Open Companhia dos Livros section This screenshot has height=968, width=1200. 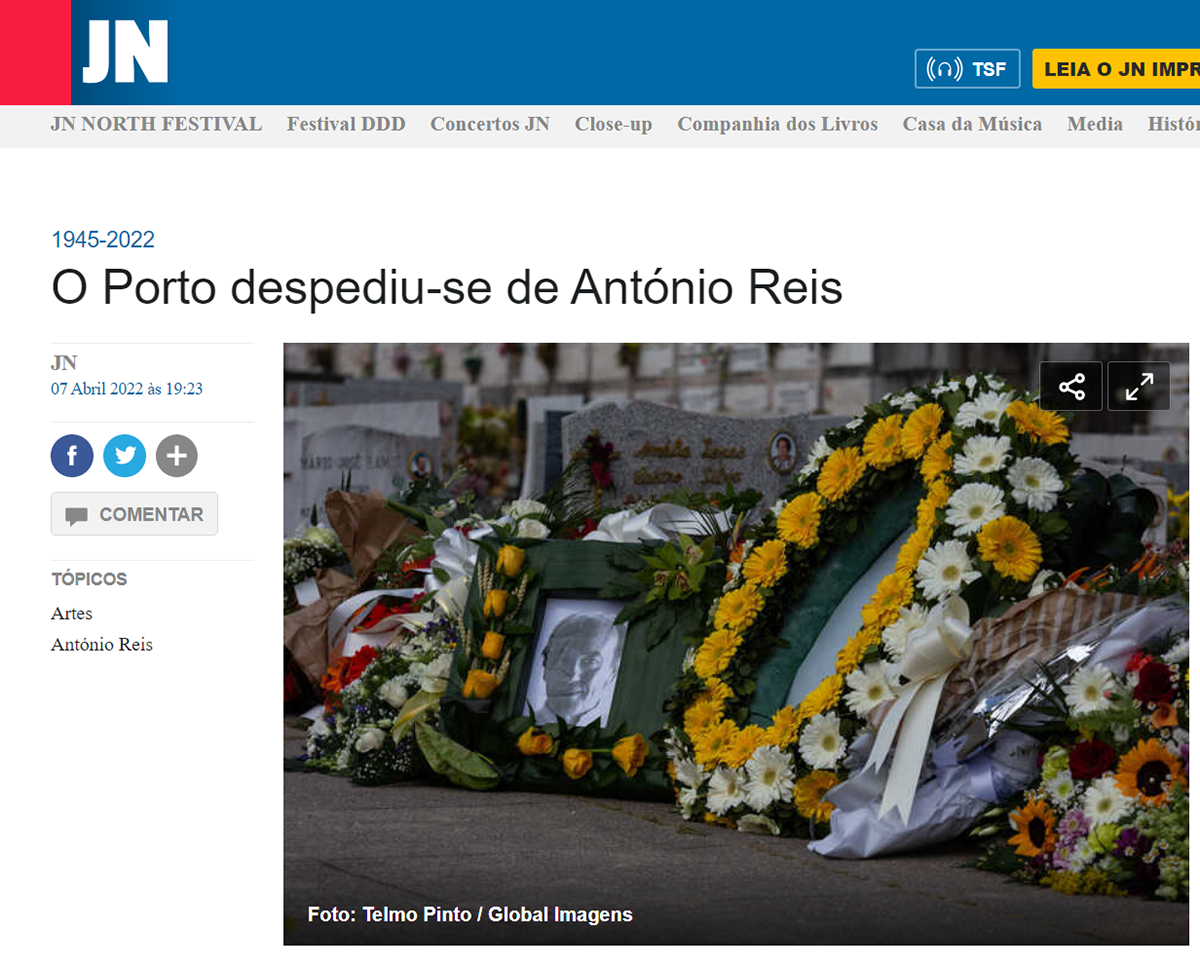pos(777,124)
